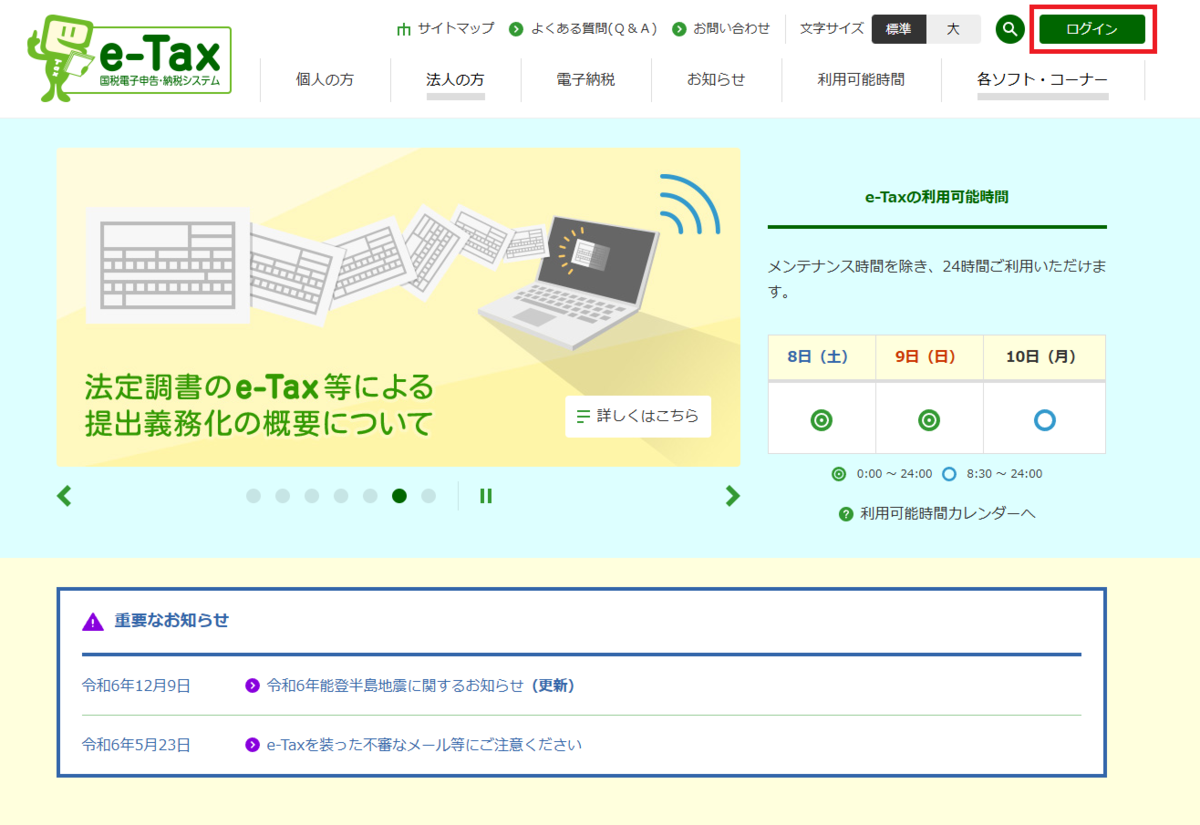Select third carousel dot
Image resolution: width=1200 pixels, height=825 pixels.
coord(312,495)
